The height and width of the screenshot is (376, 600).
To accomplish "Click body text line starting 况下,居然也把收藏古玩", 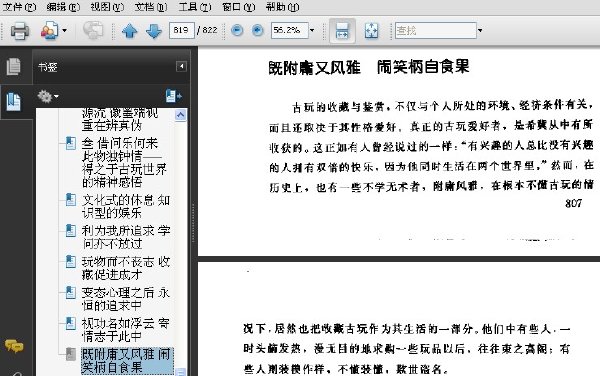I will 407,329.
